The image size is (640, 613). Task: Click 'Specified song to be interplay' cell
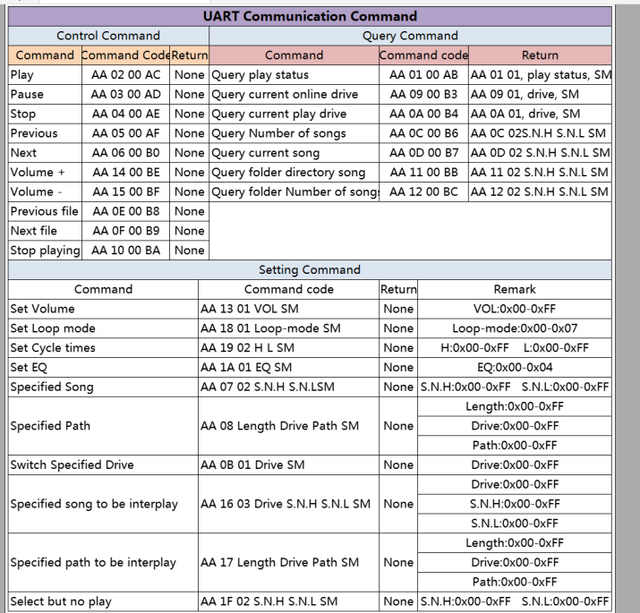(103, 504)
